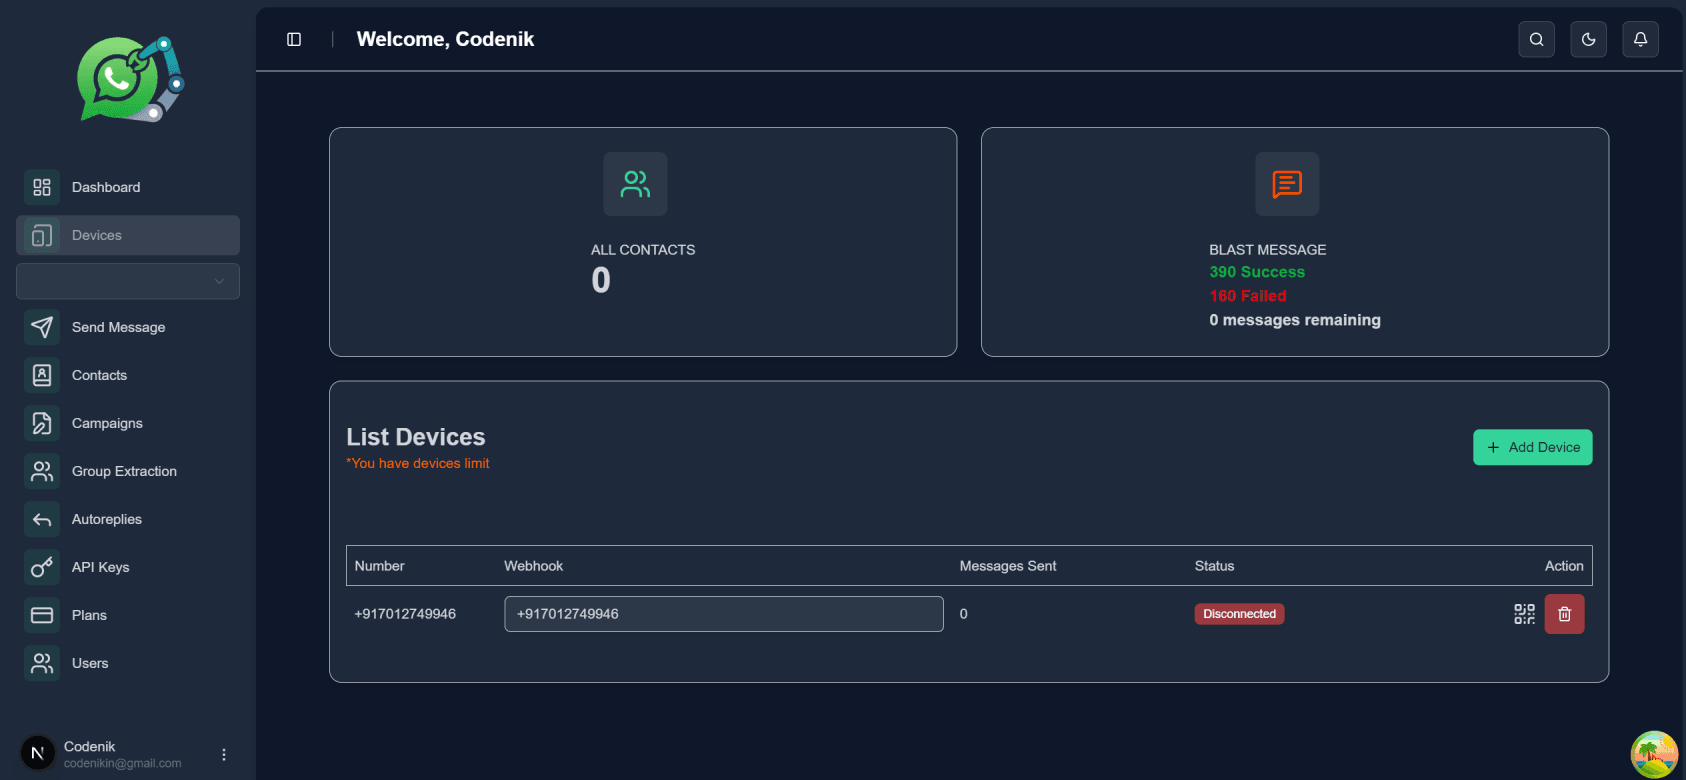The image size is (1686, 780).
Task: Toggle dark mode with the moon icon
Action: coord(1588,39)
